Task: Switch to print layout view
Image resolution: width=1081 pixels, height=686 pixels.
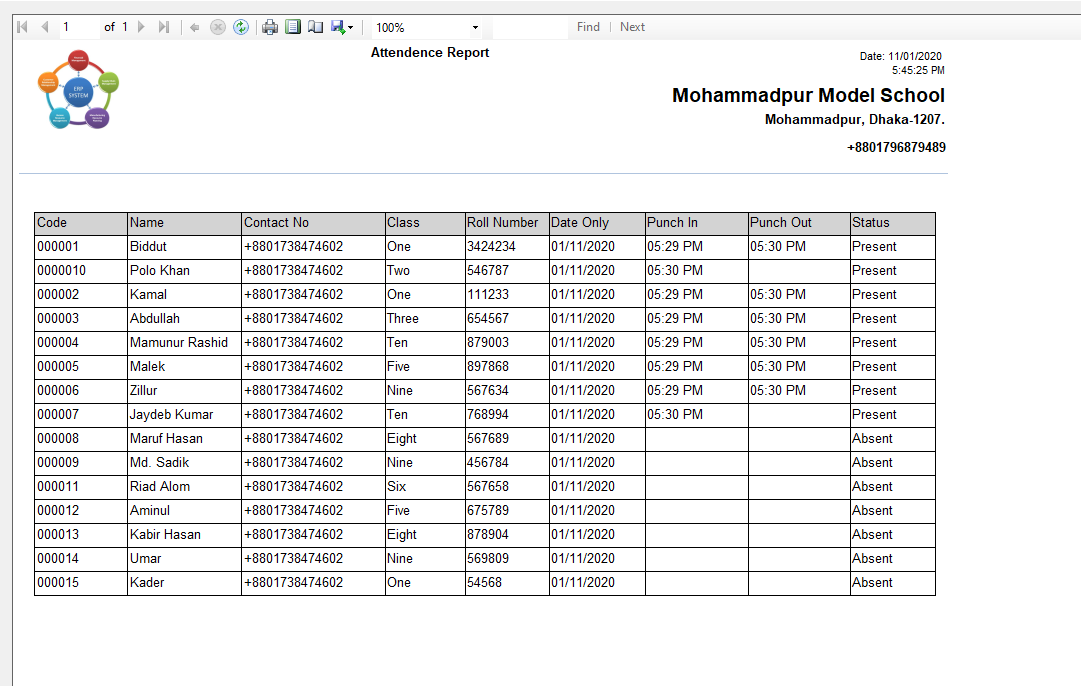Action: (x=293, y=27)
